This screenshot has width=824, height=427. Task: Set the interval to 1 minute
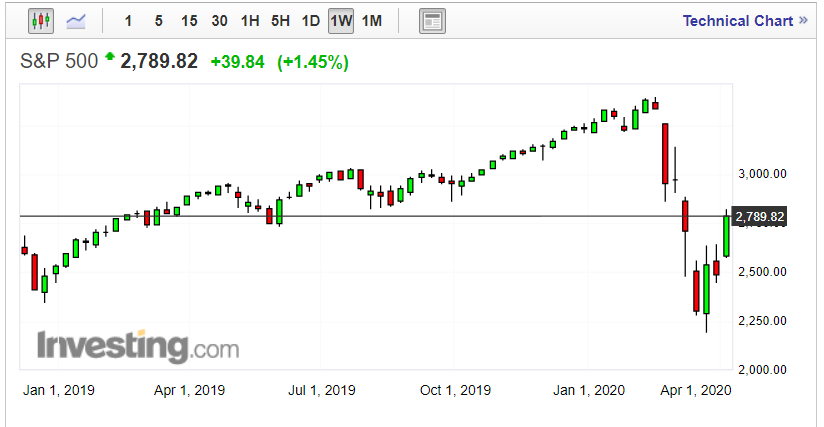pos(128,21)
